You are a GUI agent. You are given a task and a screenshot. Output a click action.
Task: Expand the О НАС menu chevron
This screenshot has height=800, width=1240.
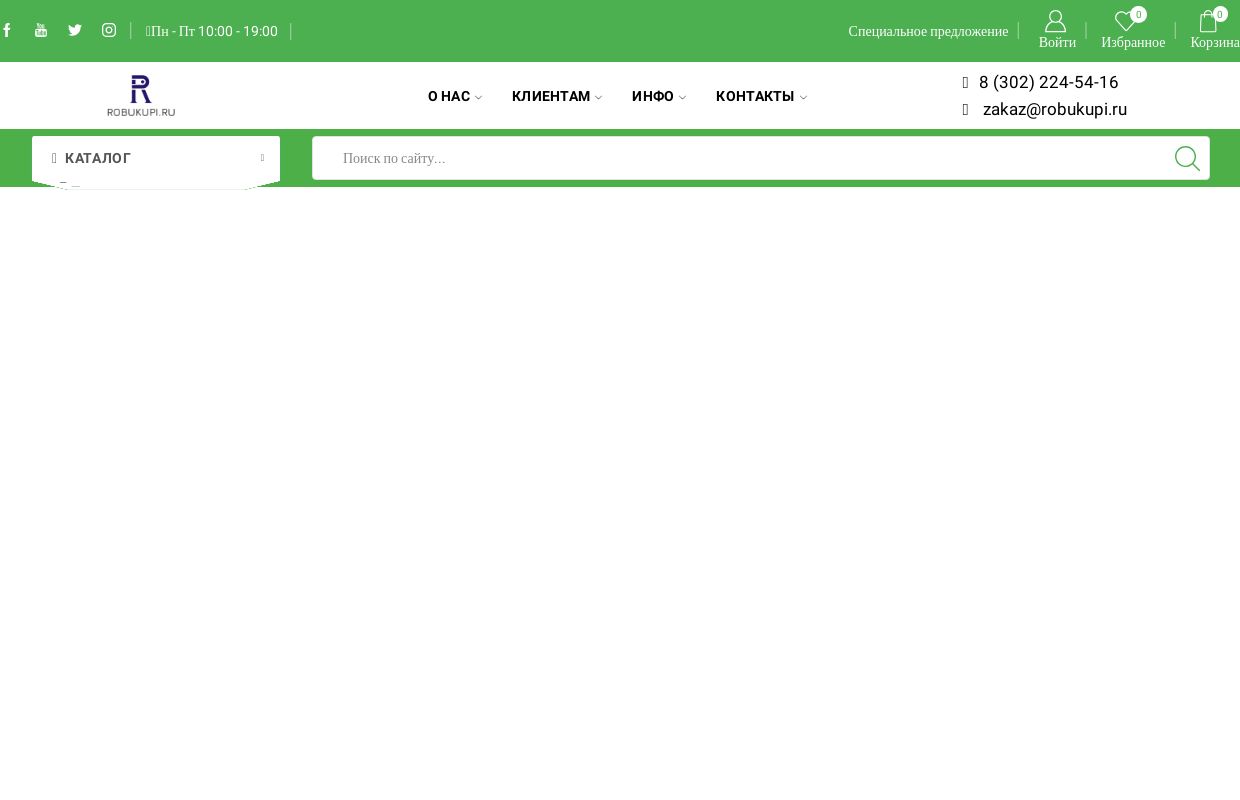[x=478, y=98]
